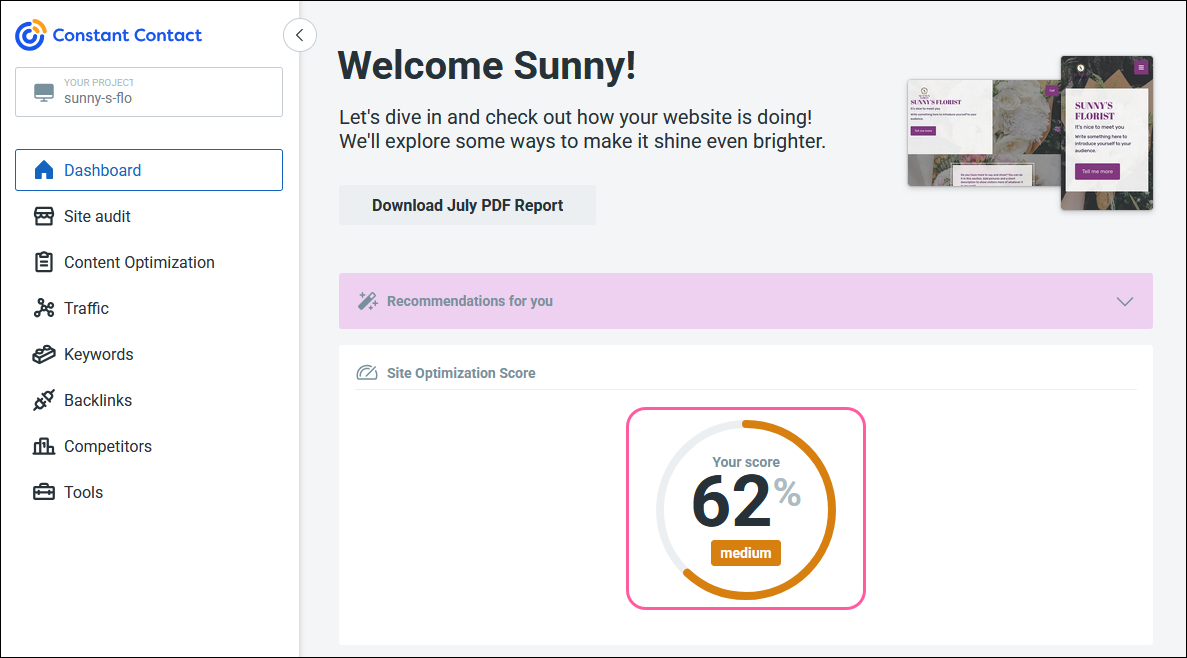The width and height of the screenshot is (1187, 658).
Task: Open the Keywords section
Action: 149,354
